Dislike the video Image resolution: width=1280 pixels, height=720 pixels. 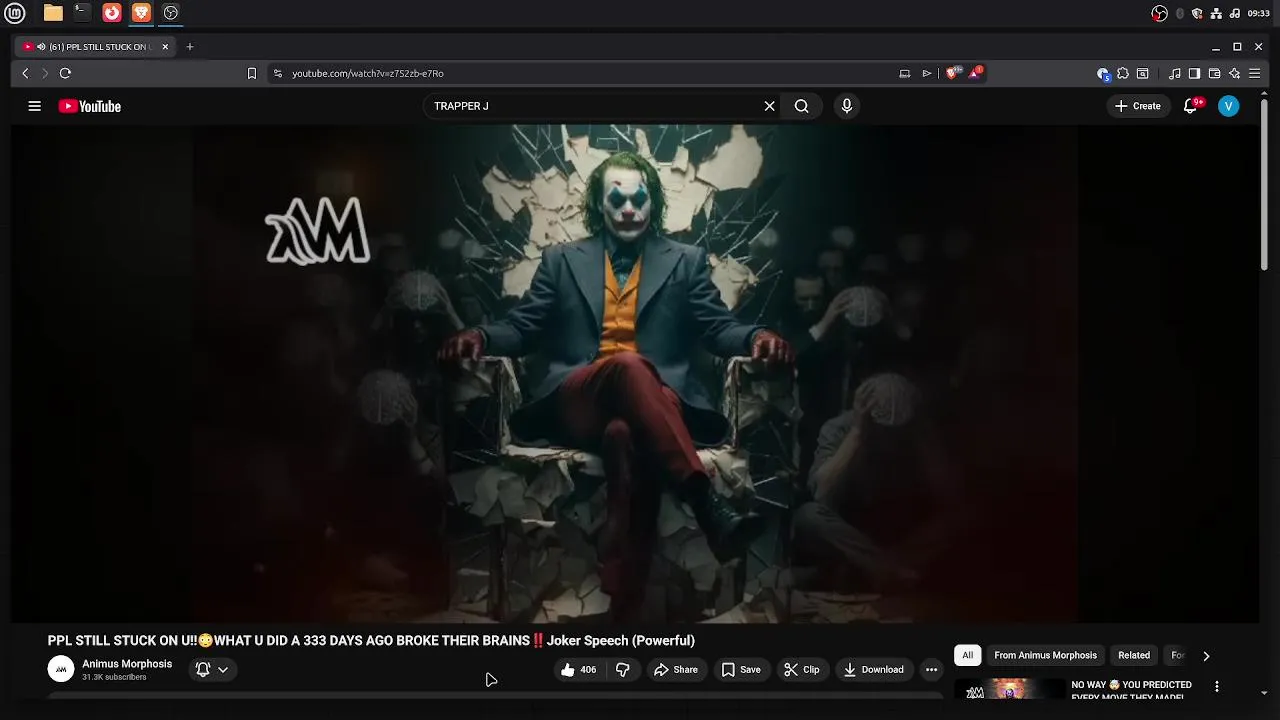[x=622, y=670]
